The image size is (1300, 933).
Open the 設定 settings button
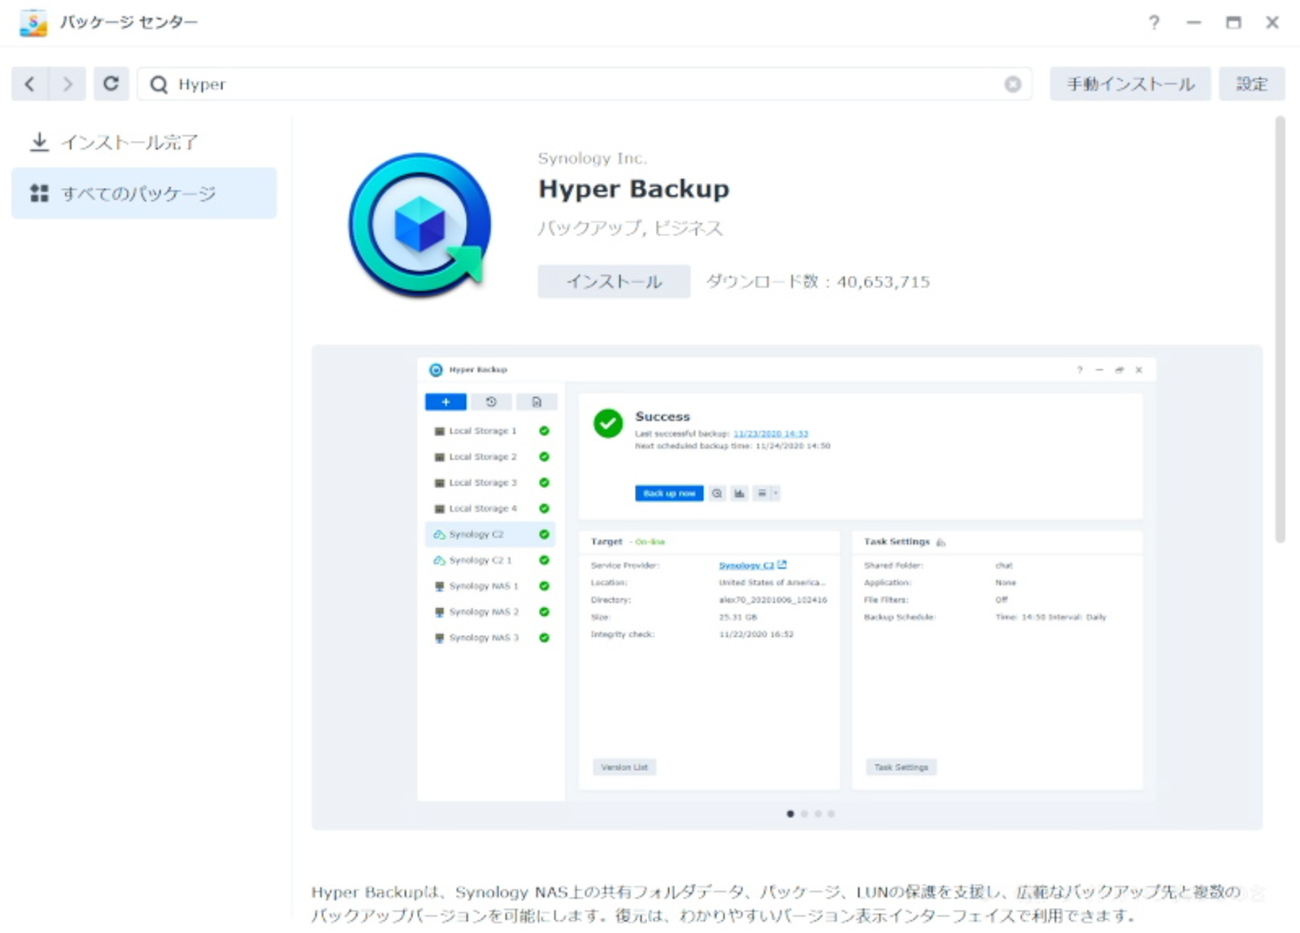pos(1251,84)
